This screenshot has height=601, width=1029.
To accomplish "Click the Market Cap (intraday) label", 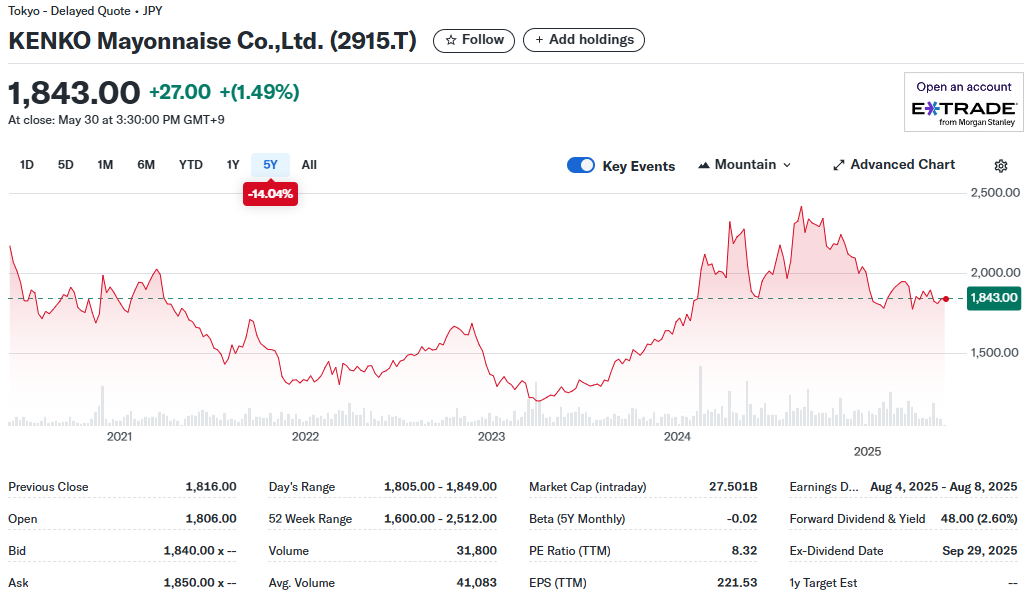I will point(587,487).
